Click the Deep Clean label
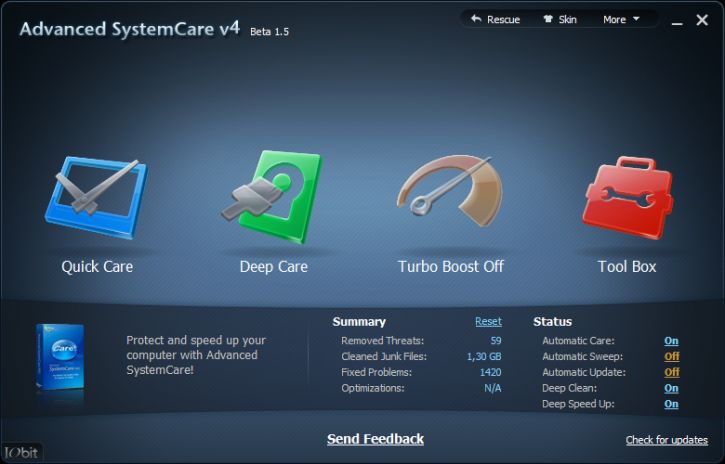 point(570,388)
